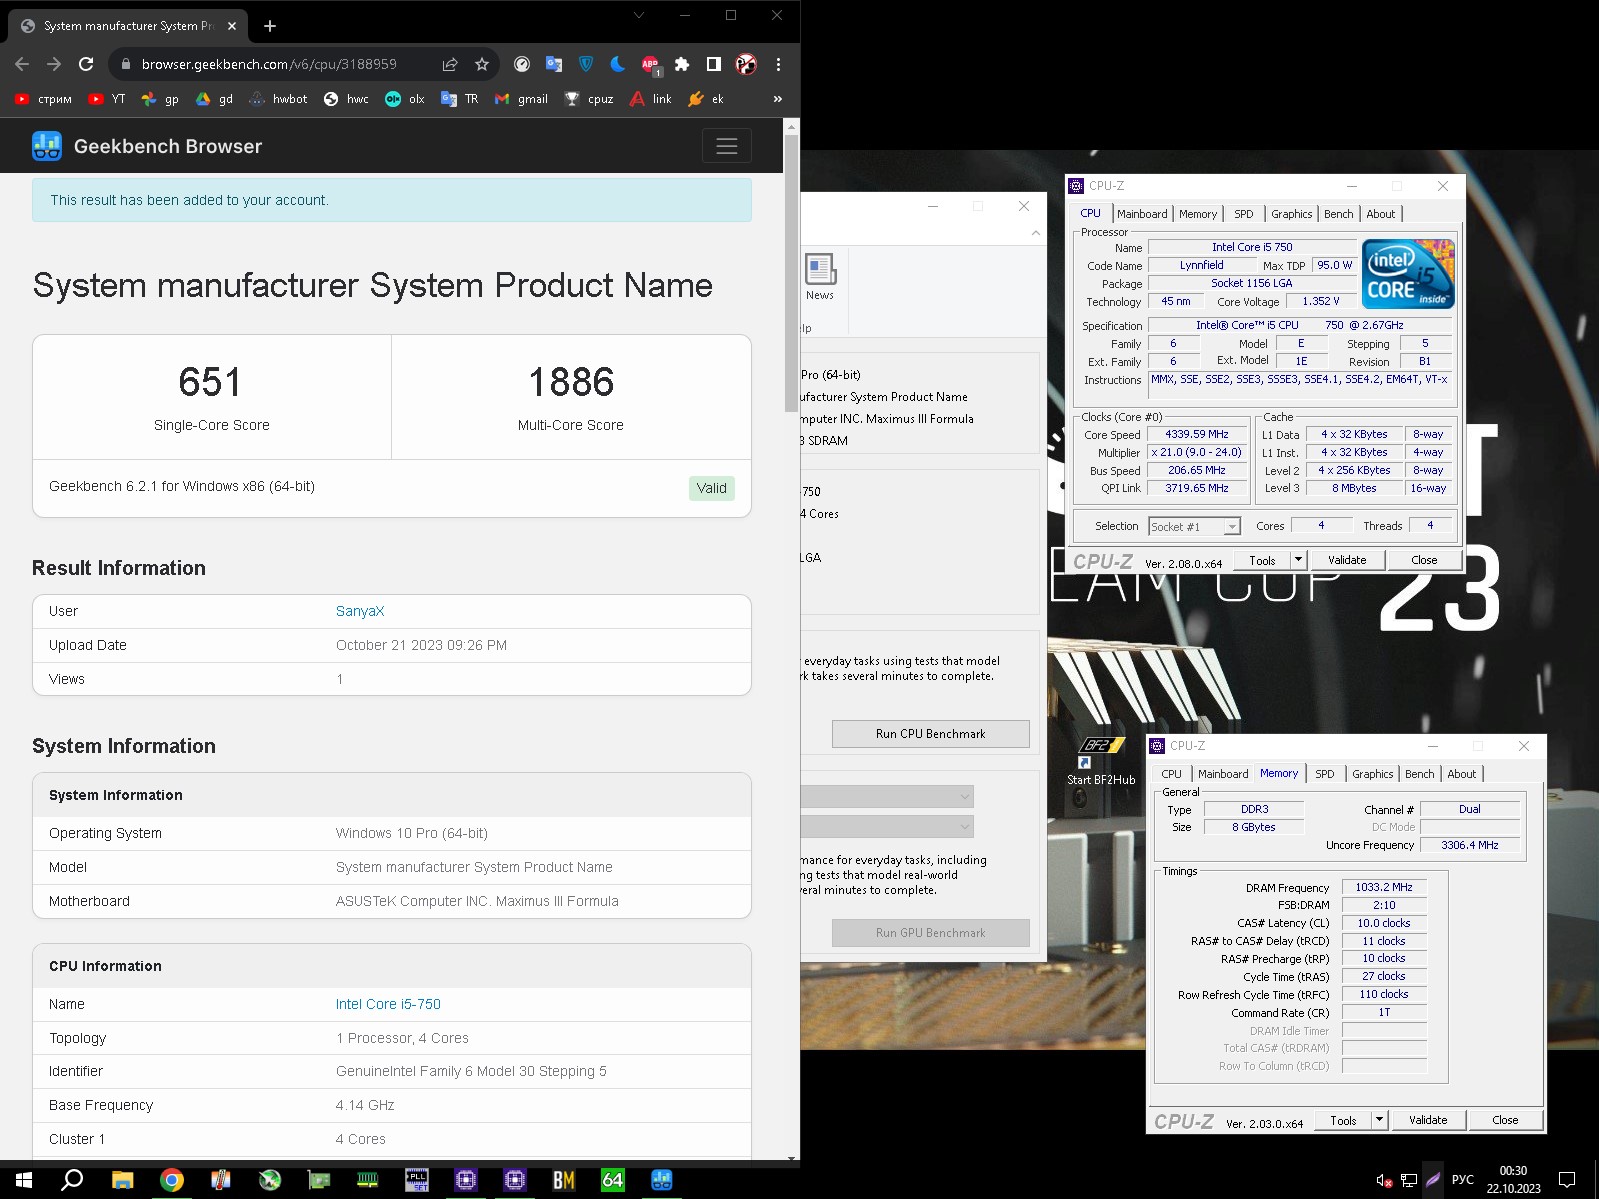
Task: Click the News icon in Geekbench app
Action: point(820,277)
